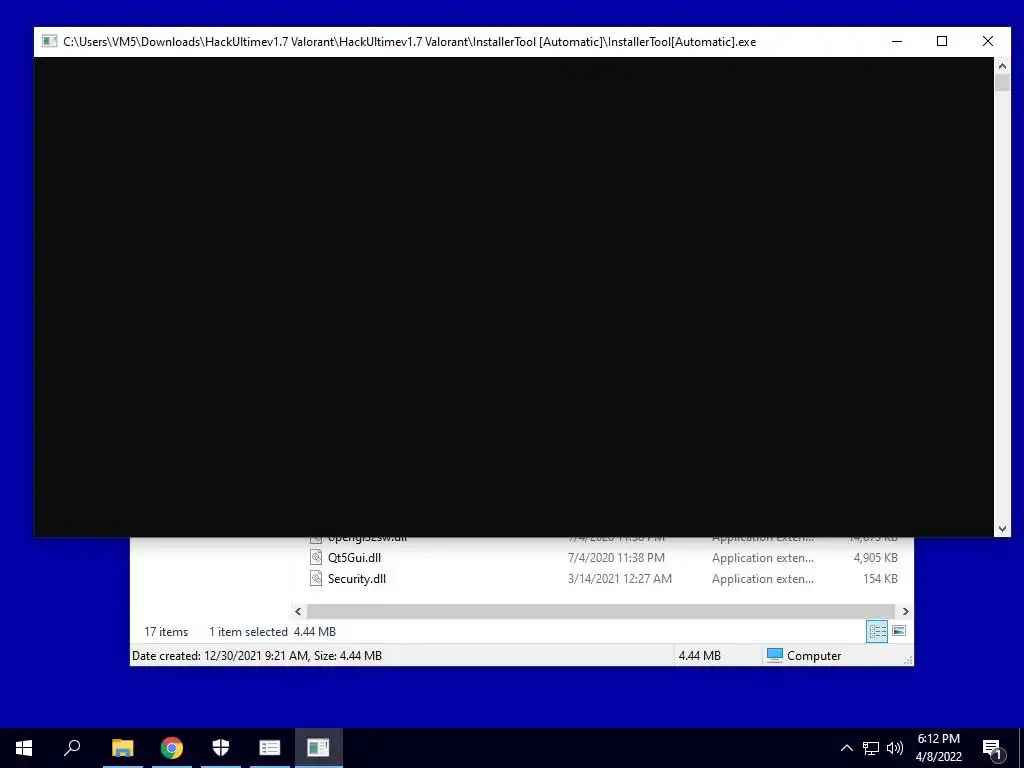
Task: Open the Windows Start menu
Action: click(24, 748)
